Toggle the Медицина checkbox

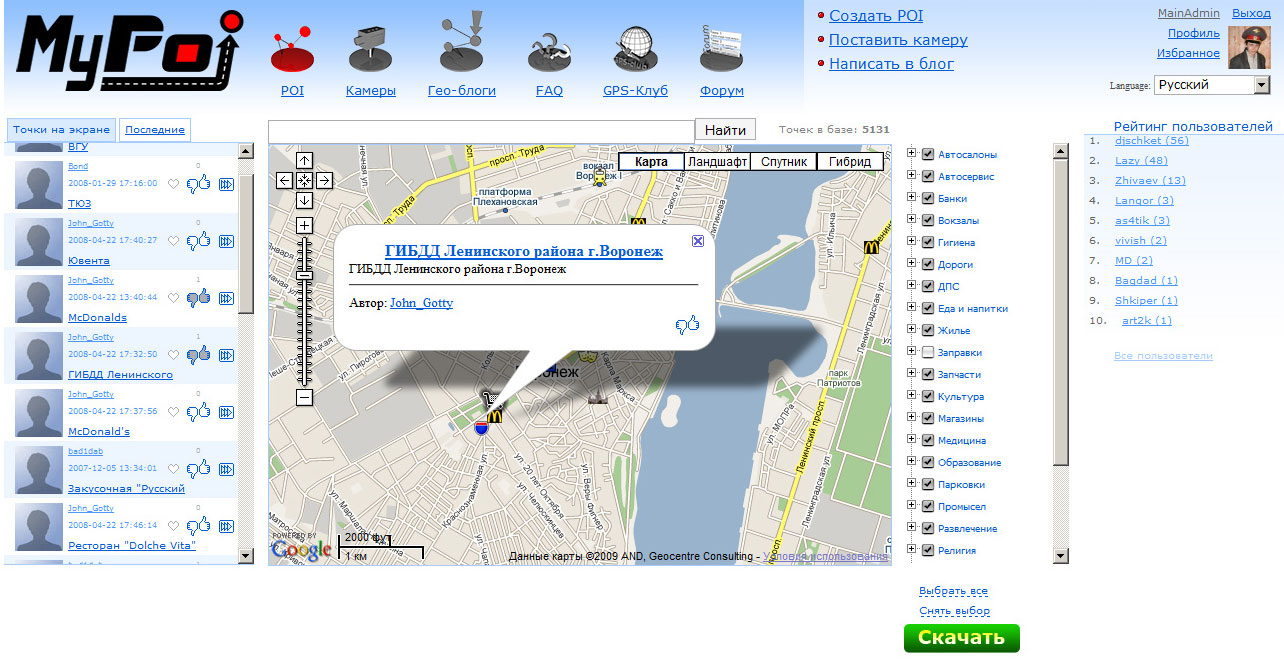point(928,440)
